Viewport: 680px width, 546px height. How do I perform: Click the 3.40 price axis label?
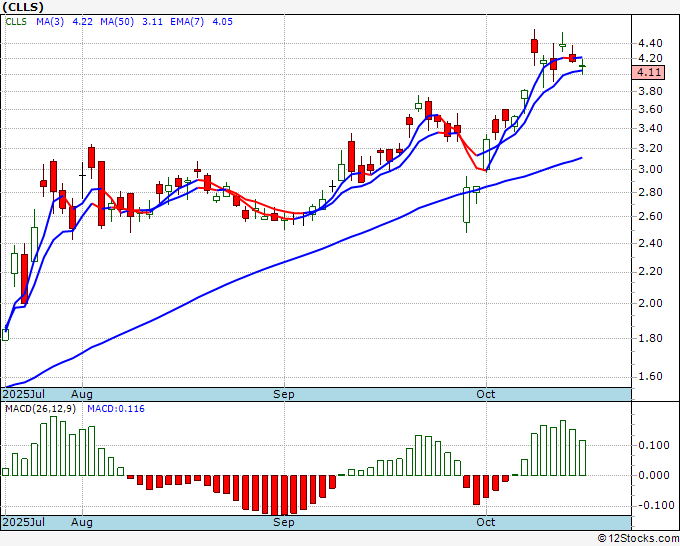650,128
